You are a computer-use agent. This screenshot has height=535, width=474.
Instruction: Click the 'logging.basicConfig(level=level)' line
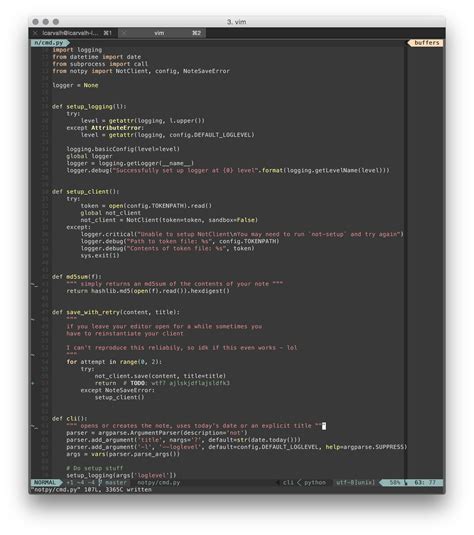[123, 149]
